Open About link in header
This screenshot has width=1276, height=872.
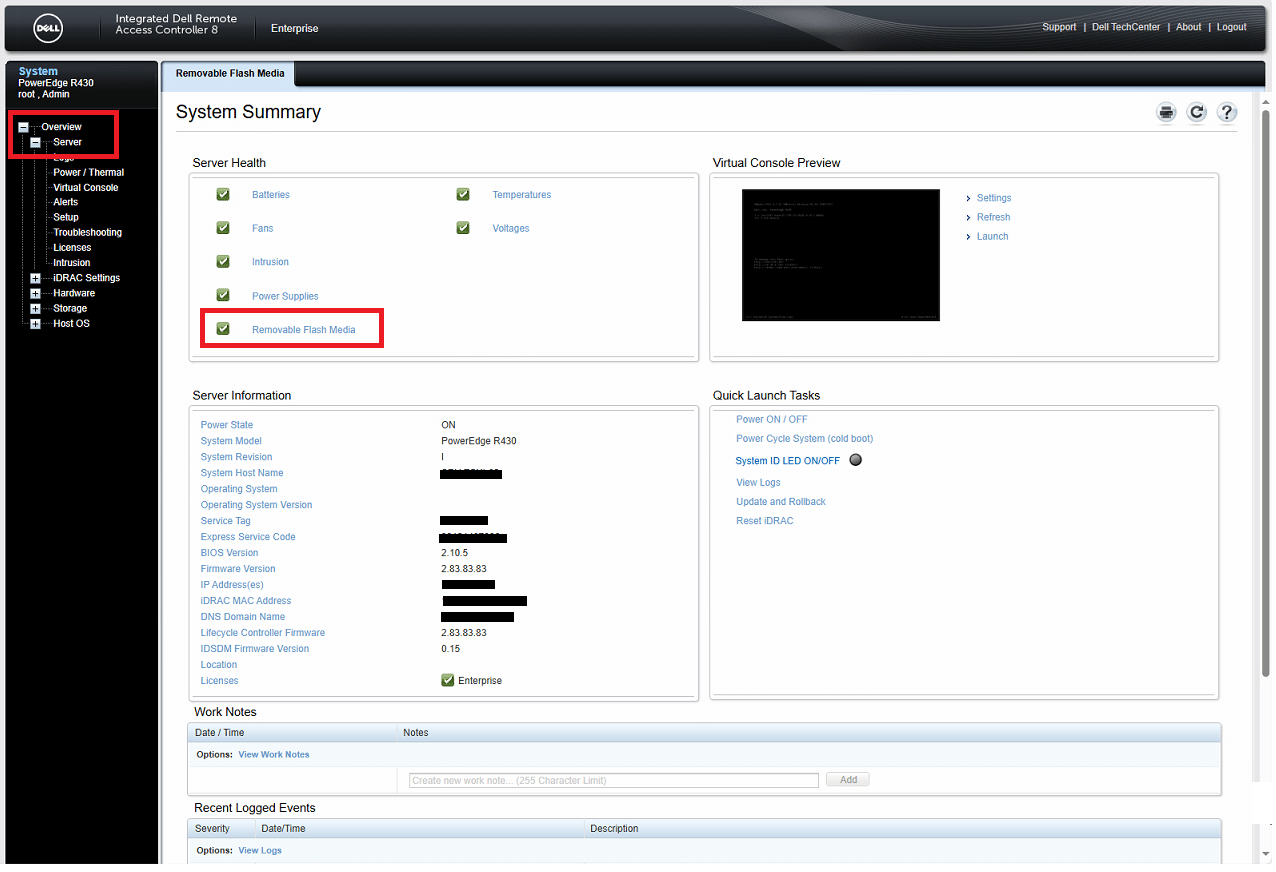[1188, 27]
